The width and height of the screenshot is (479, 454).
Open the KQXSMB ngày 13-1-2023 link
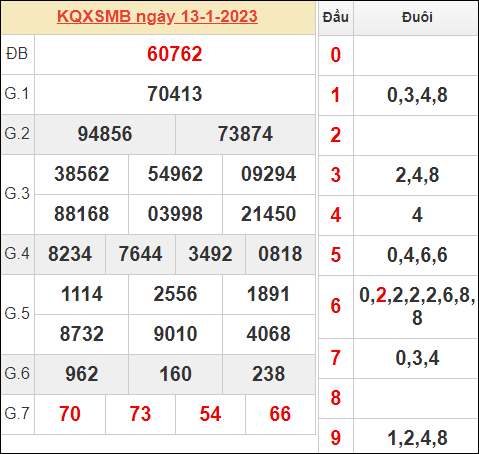point(157,17)
